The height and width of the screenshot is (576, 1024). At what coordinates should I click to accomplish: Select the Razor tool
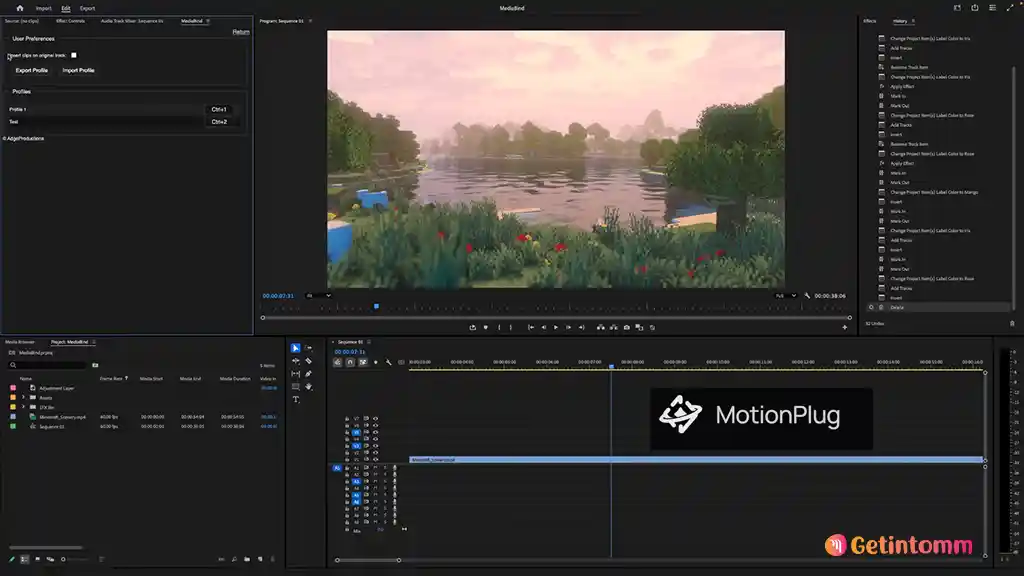309,361
